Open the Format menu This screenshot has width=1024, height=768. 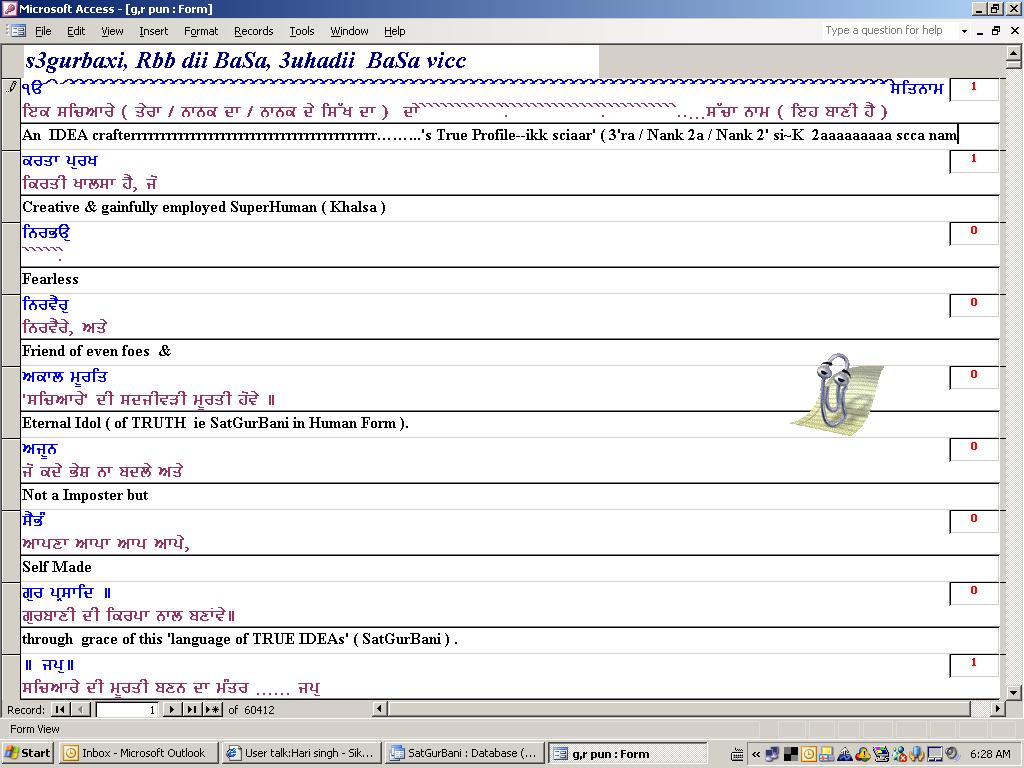coord(201,31)
